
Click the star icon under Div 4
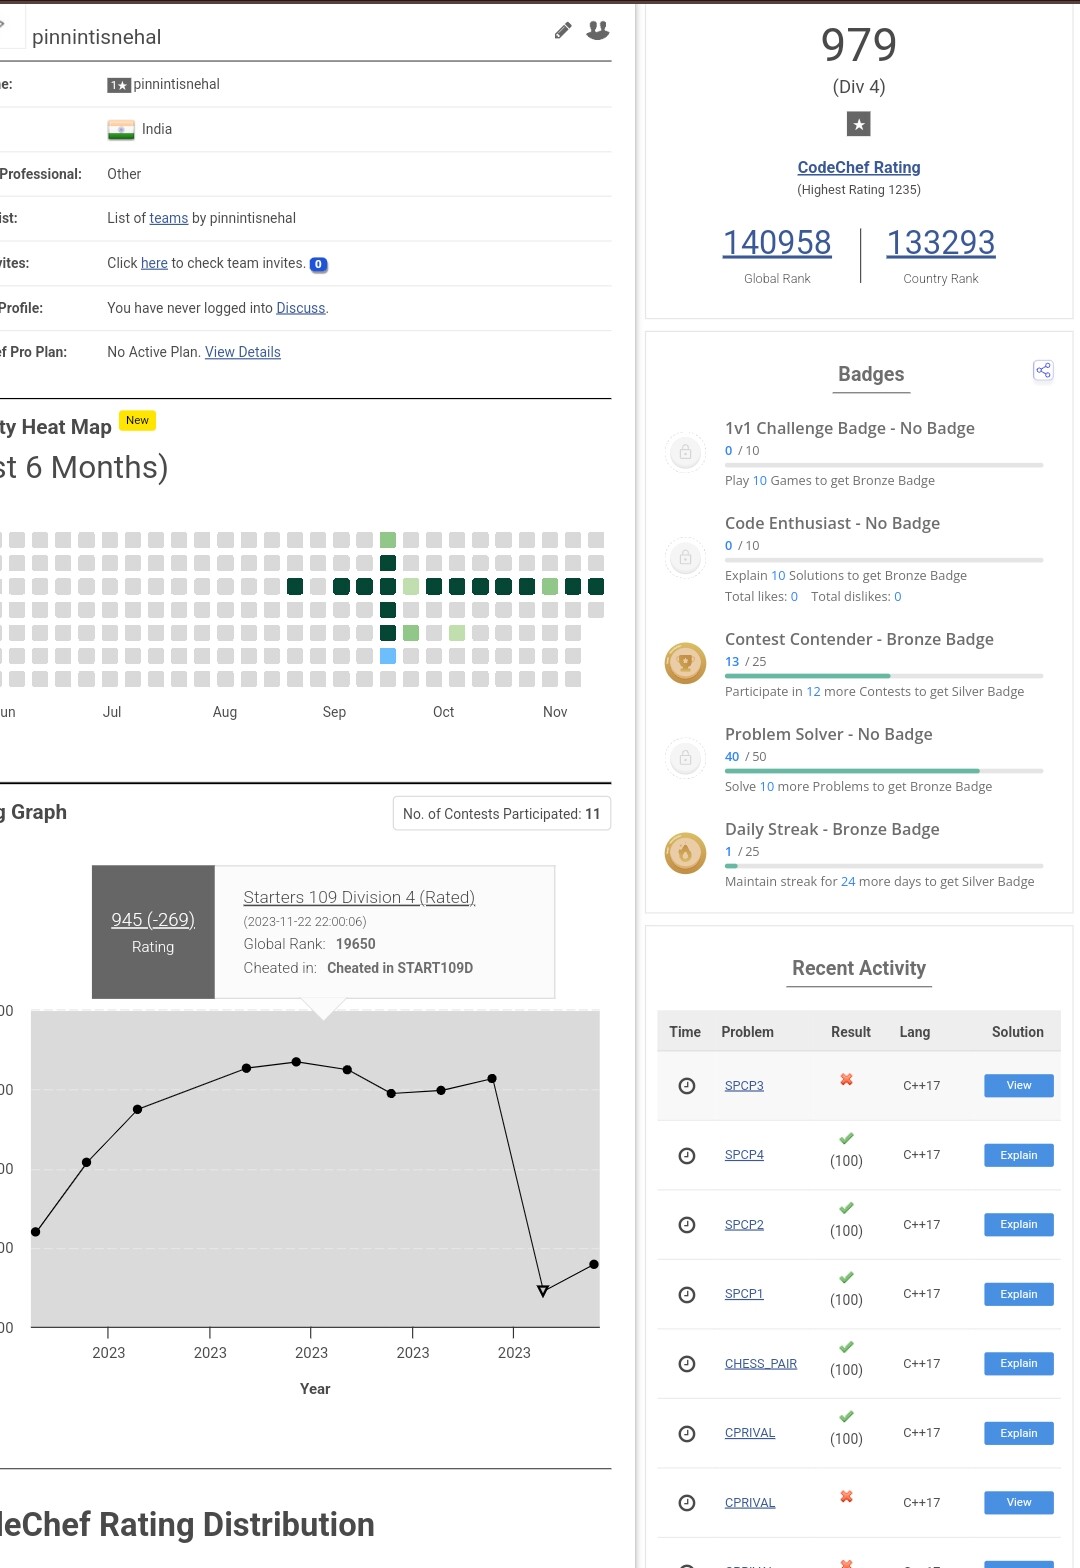(x=858, y=124)
